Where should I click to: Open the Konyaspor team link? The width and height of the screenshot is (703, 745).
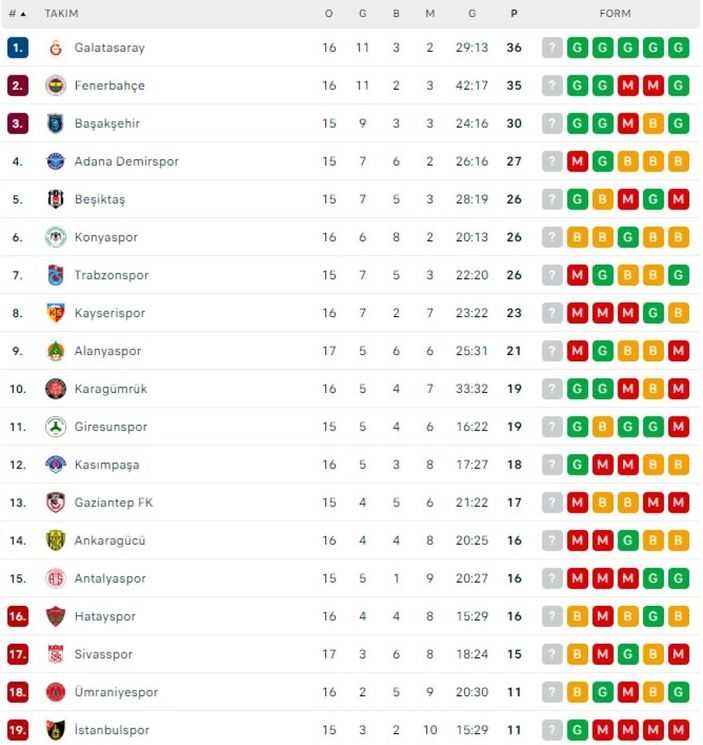(x=106, y=238)
